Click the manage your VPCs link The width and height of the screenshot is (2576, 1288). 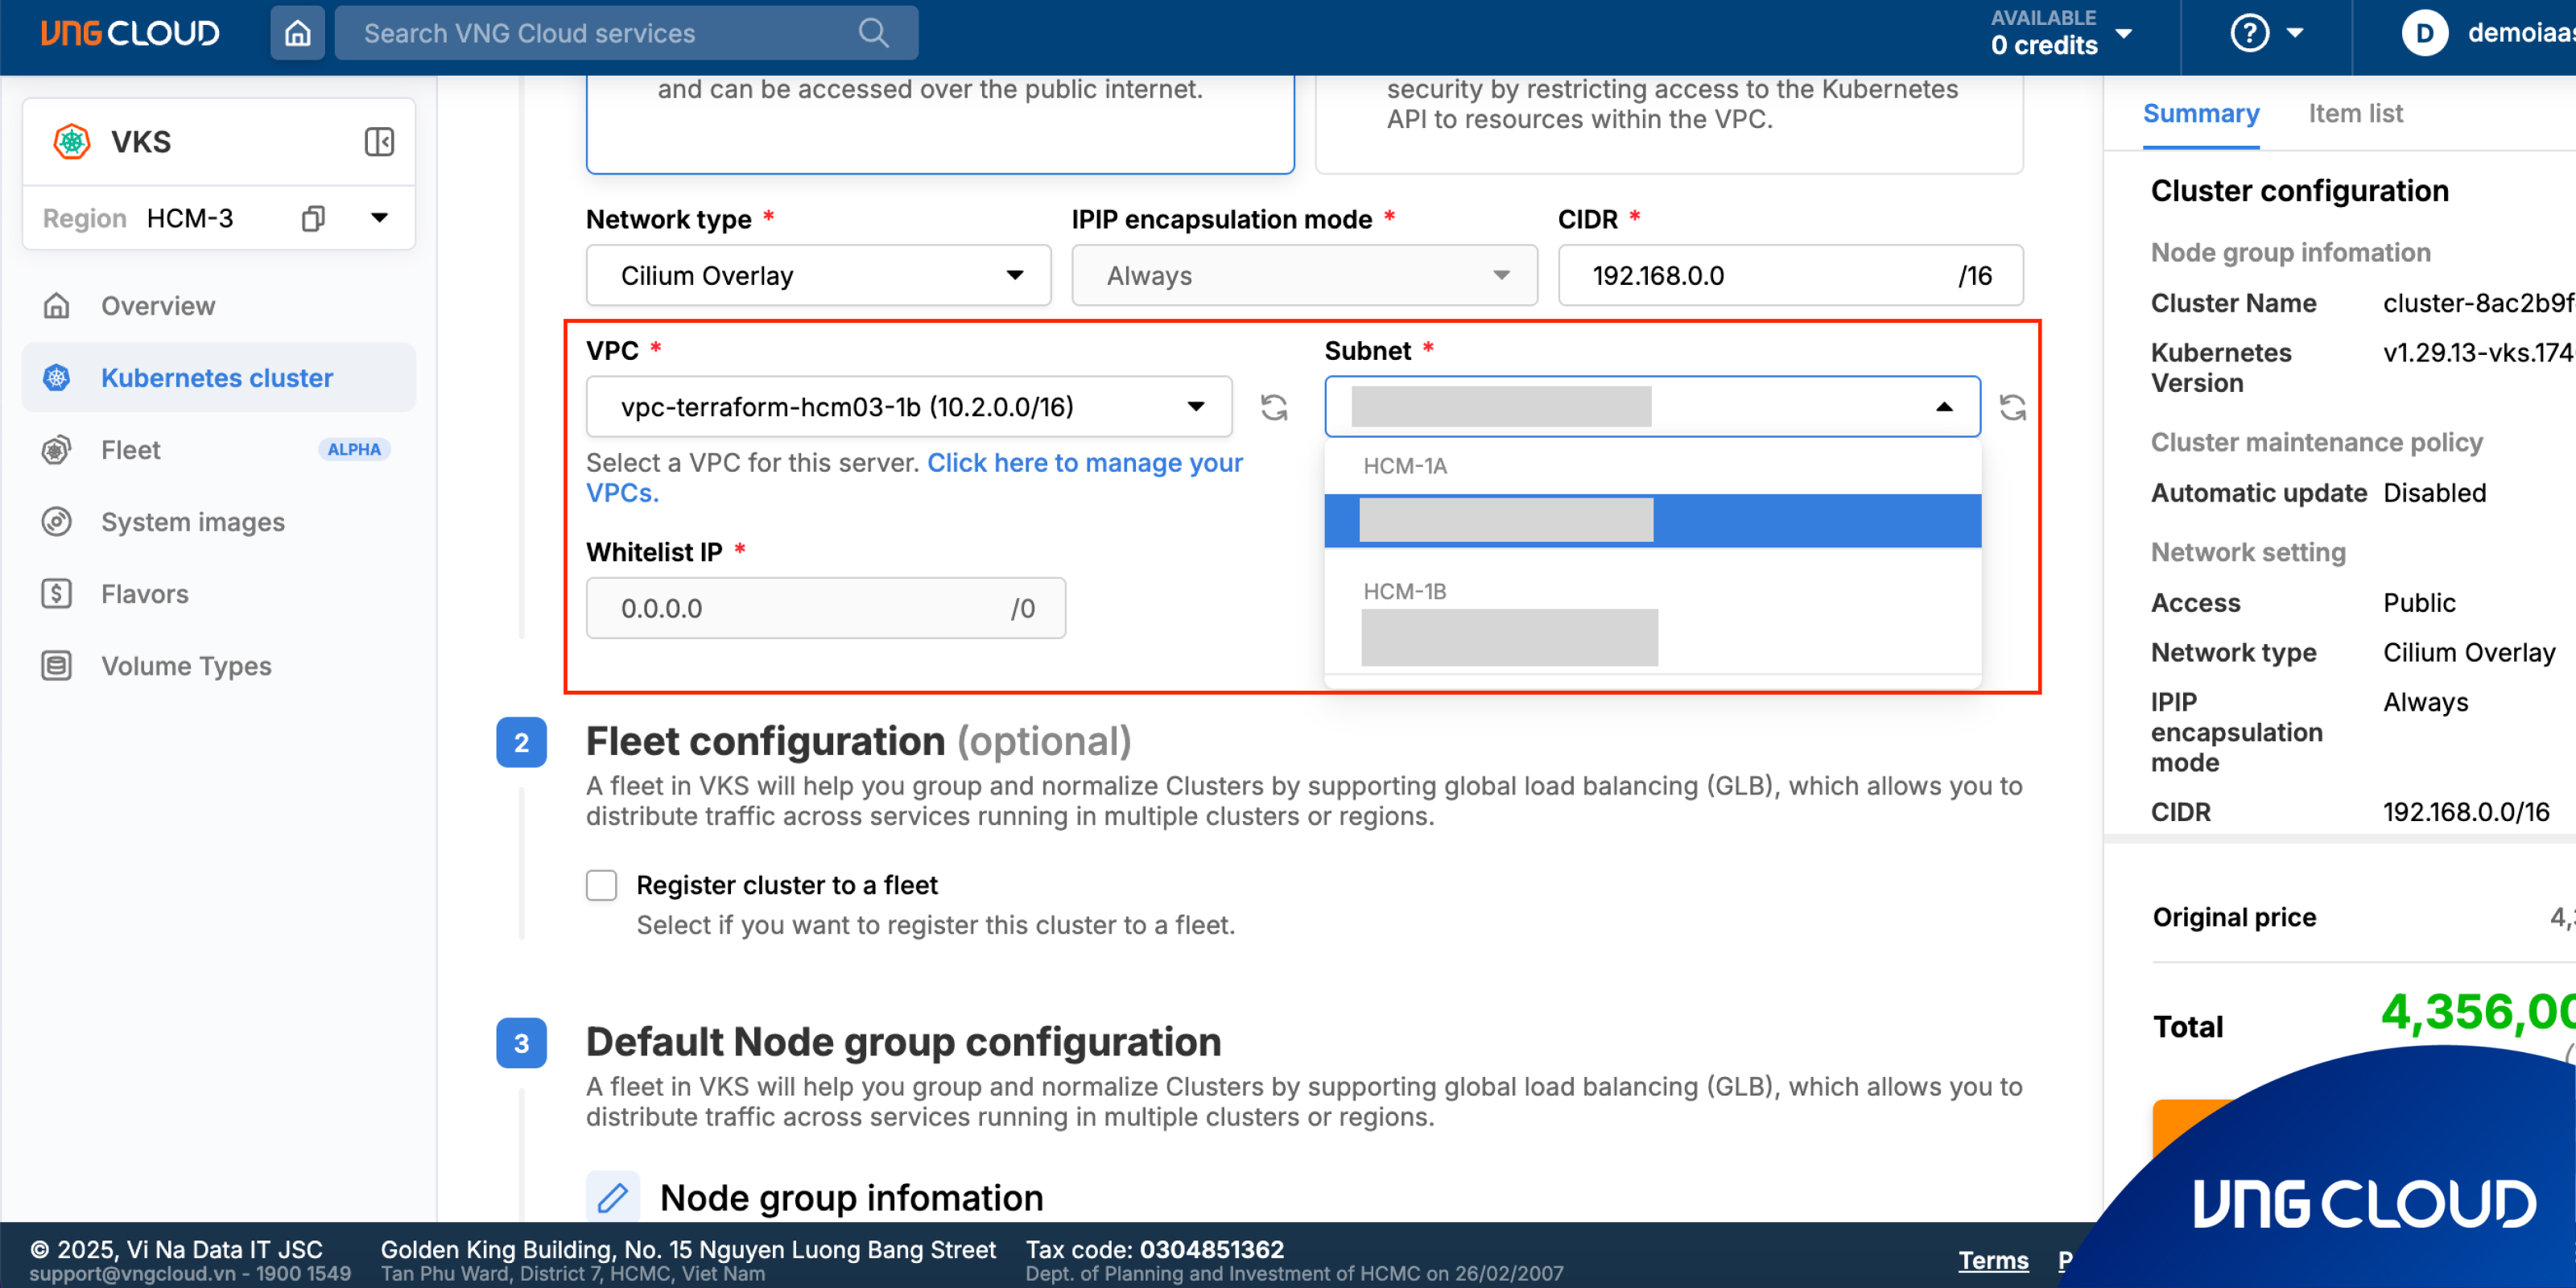1084,463
